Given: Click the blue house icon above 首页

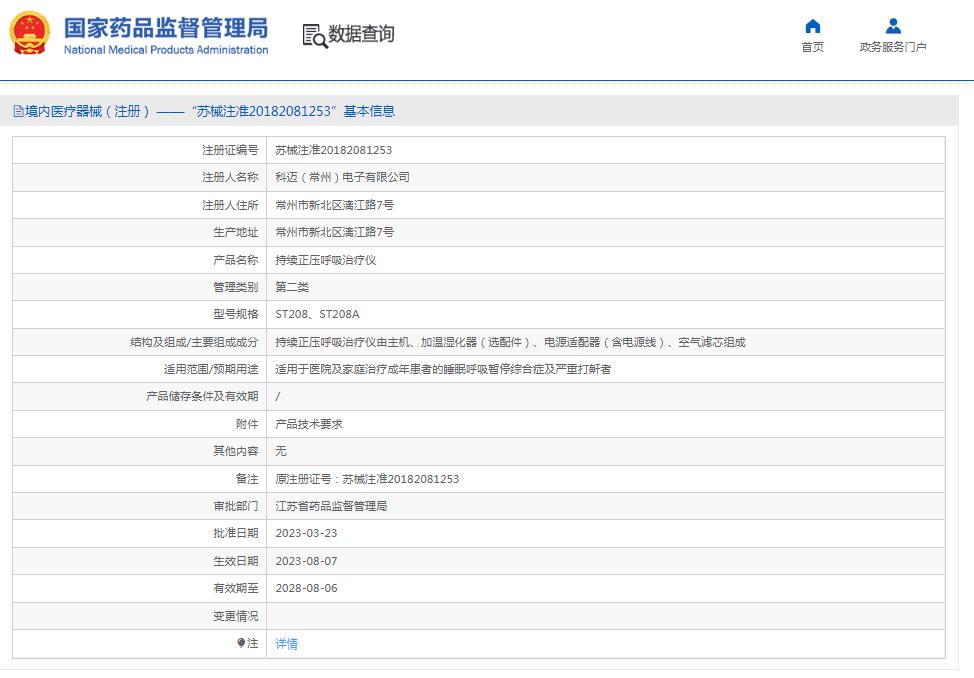Looking at the screenshot, I should pos(812,26).
